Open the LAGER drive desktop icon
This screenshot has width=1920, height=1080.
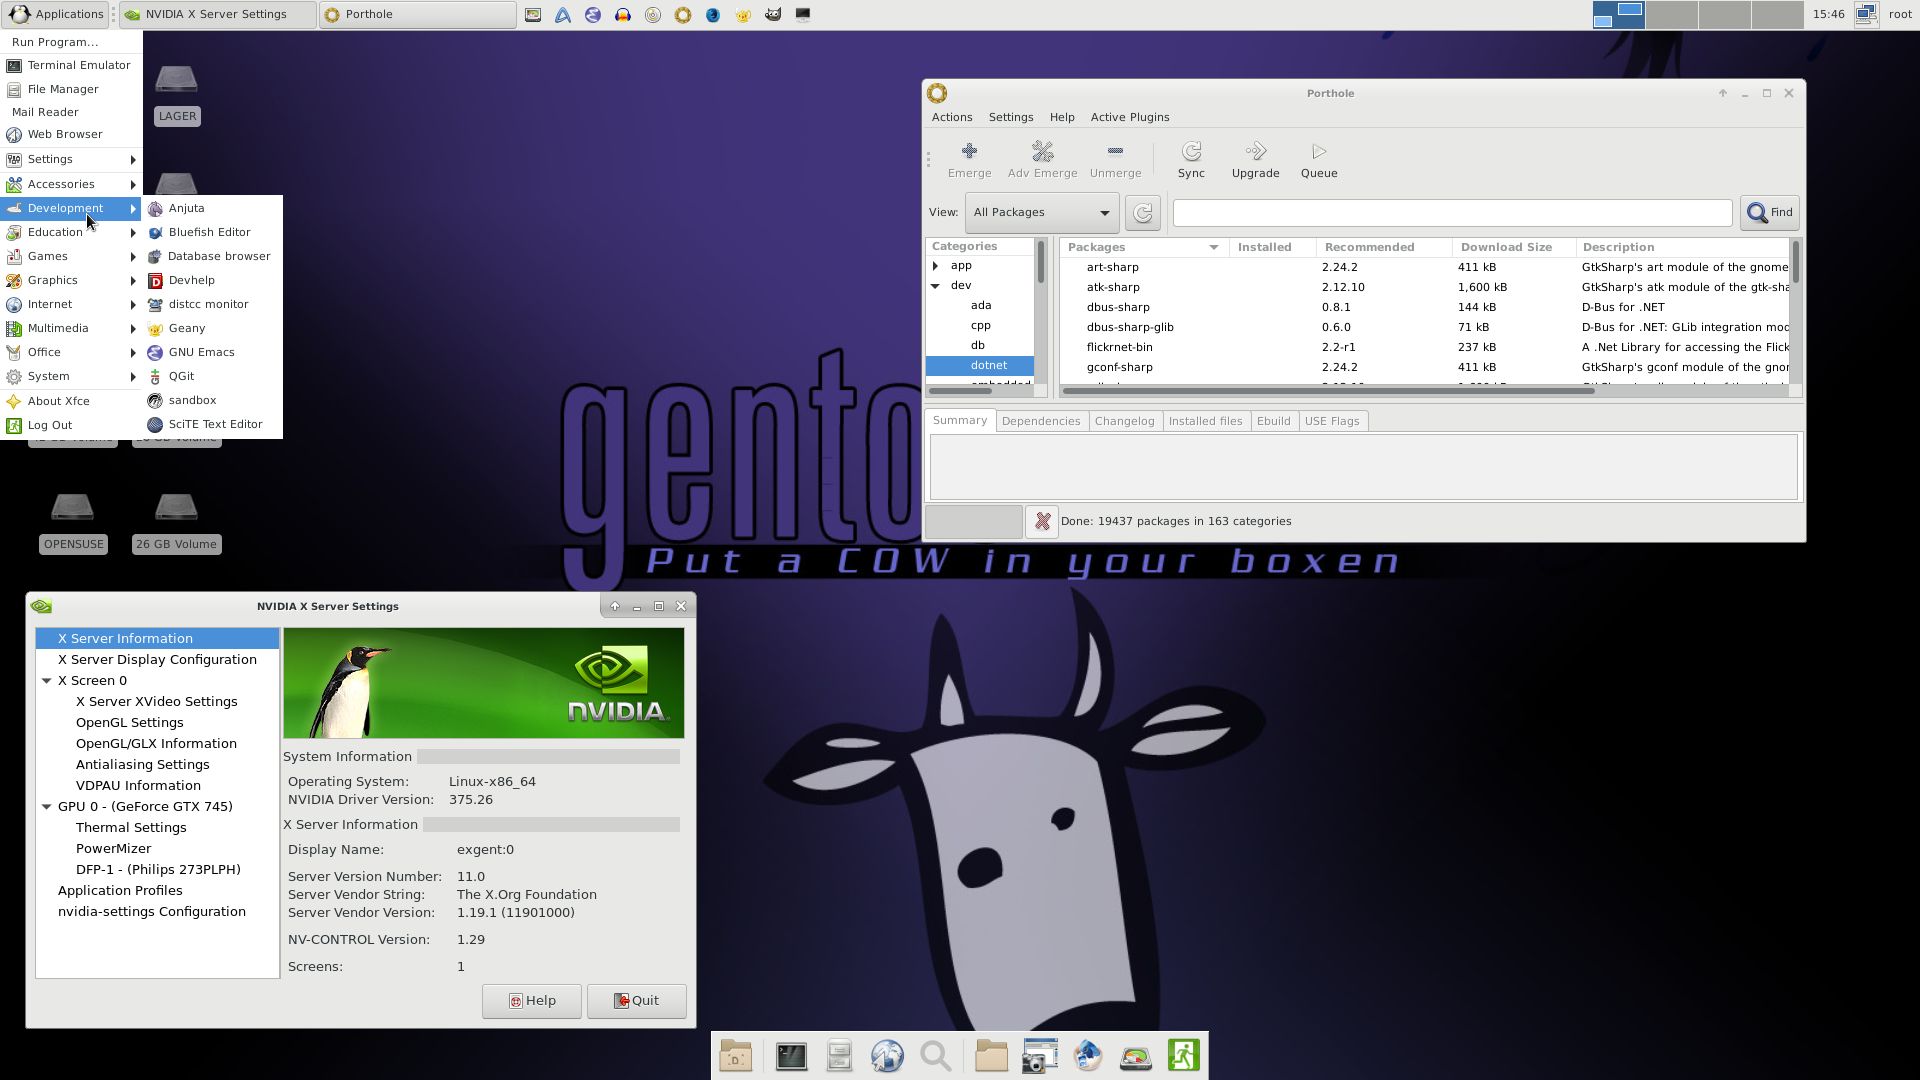(177, 94)
